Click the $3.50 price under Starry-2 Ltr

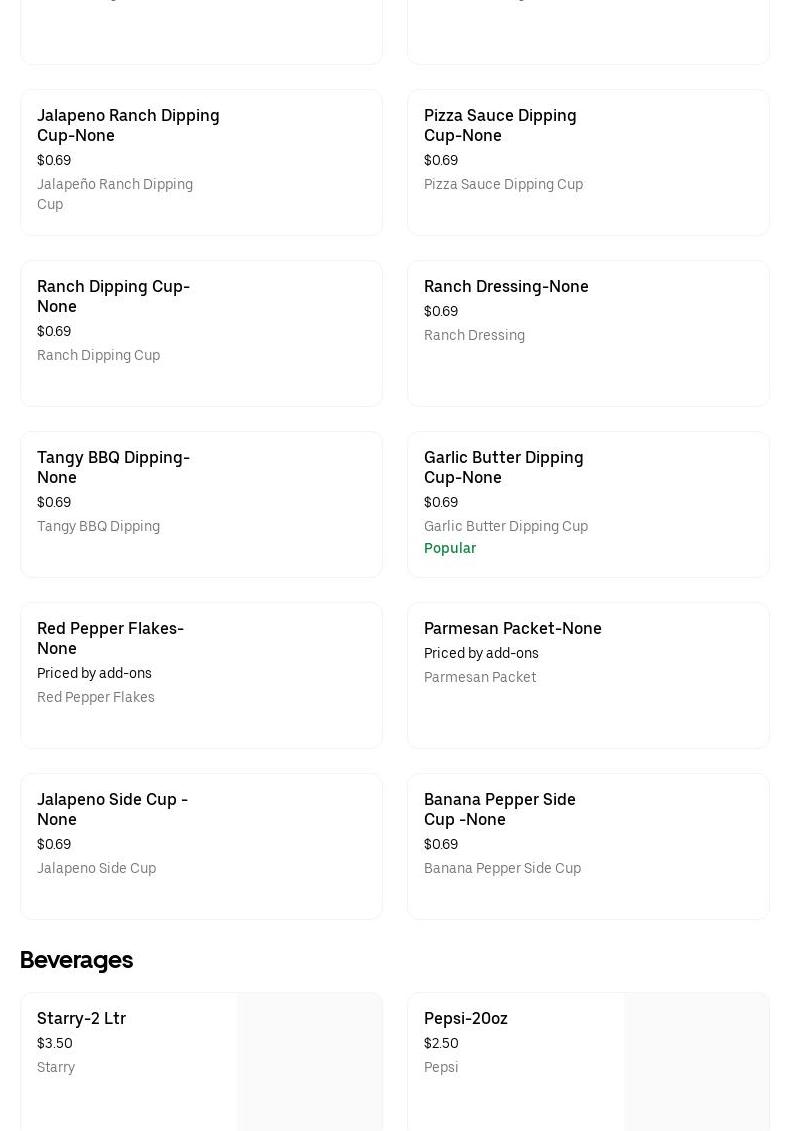pos(55,1043)
